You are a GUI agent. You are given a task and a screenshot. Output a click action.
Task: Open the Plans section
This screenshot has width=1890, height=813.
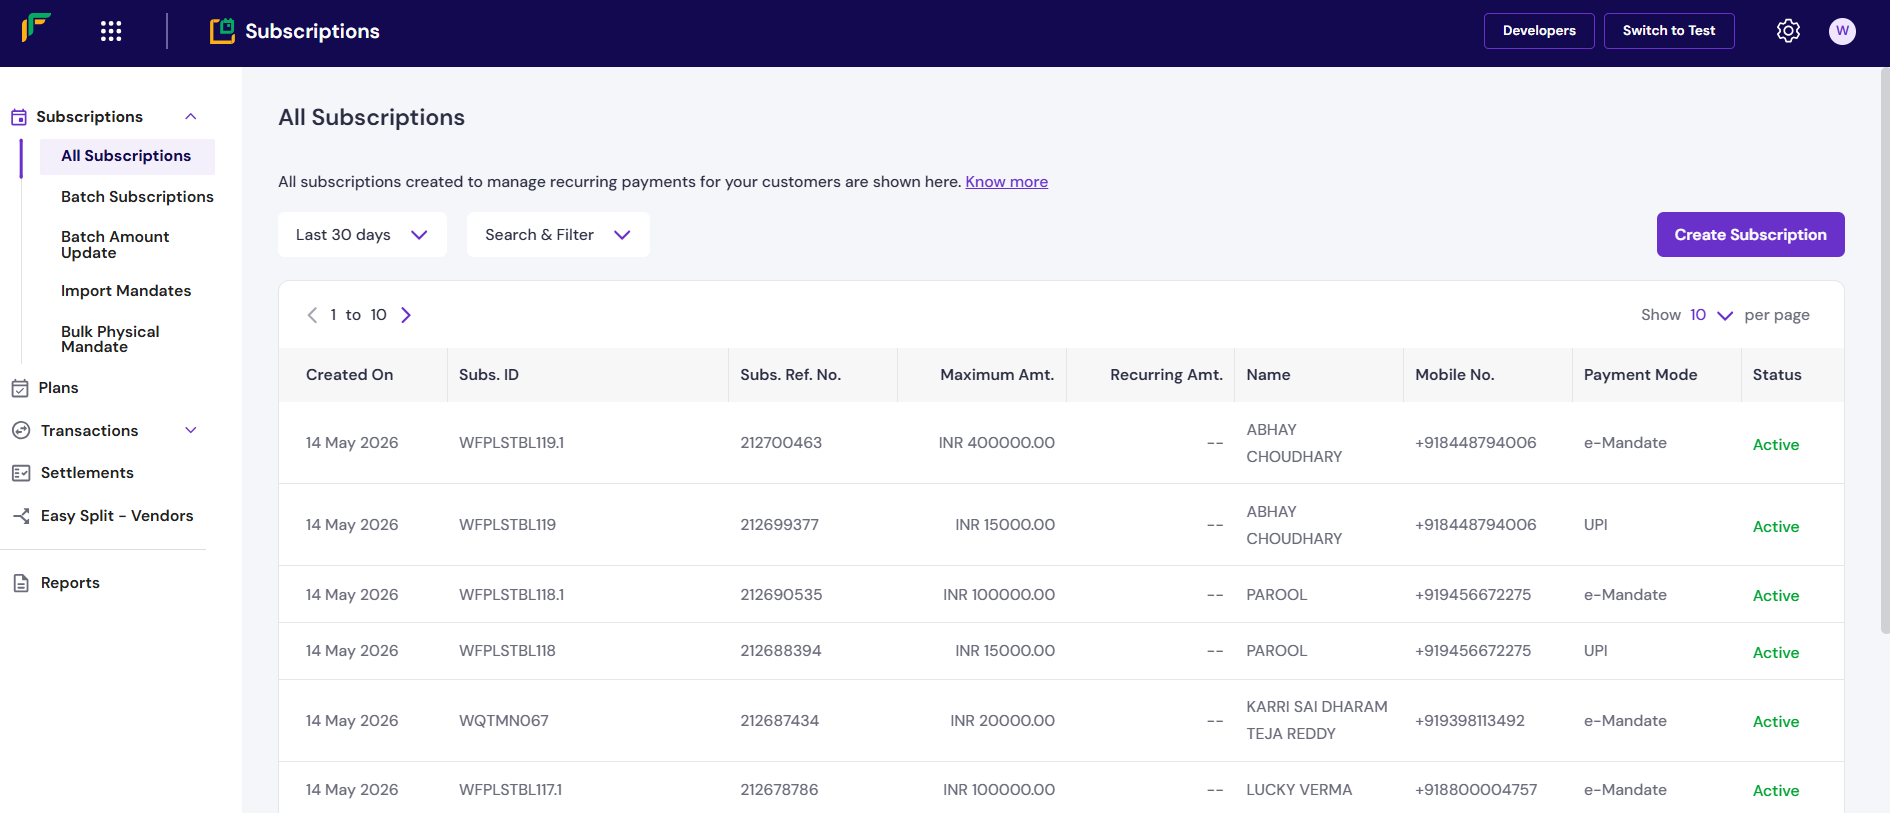58,388
